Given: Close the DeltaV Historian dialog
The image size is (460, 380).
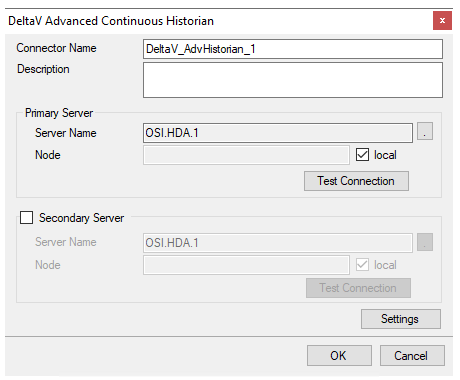Looking at the screenshot, I should tap(442, 21).
